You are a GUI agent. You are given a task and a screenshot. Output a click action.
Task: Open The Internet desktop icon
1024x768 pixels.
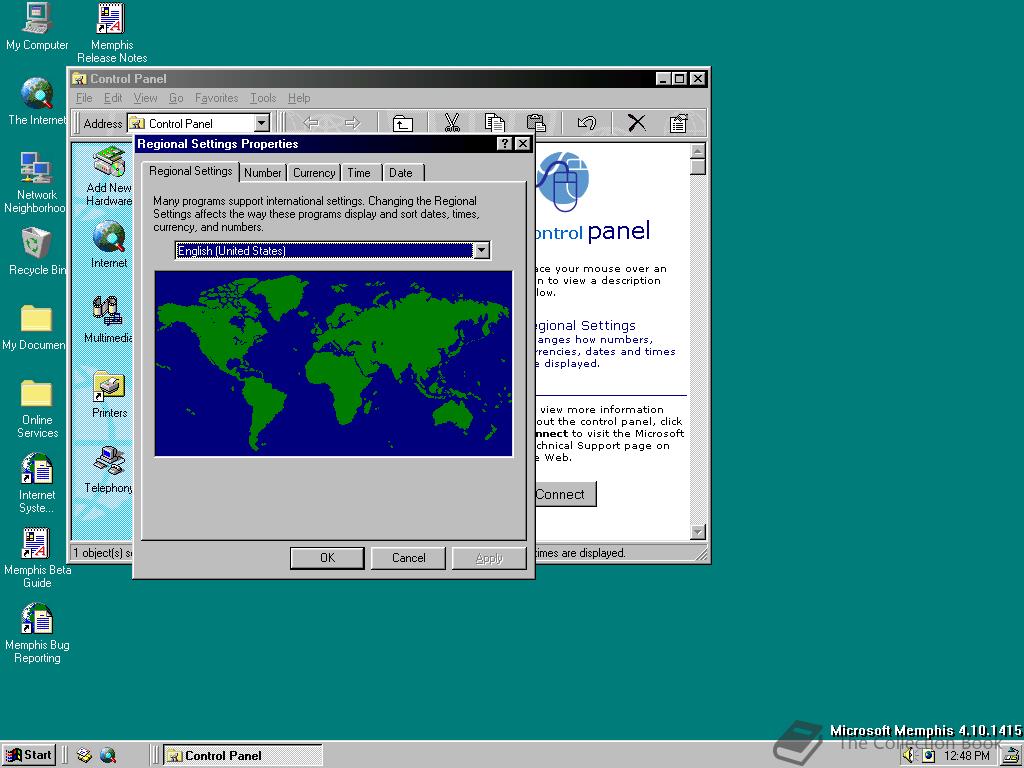(x=37, y=101)
